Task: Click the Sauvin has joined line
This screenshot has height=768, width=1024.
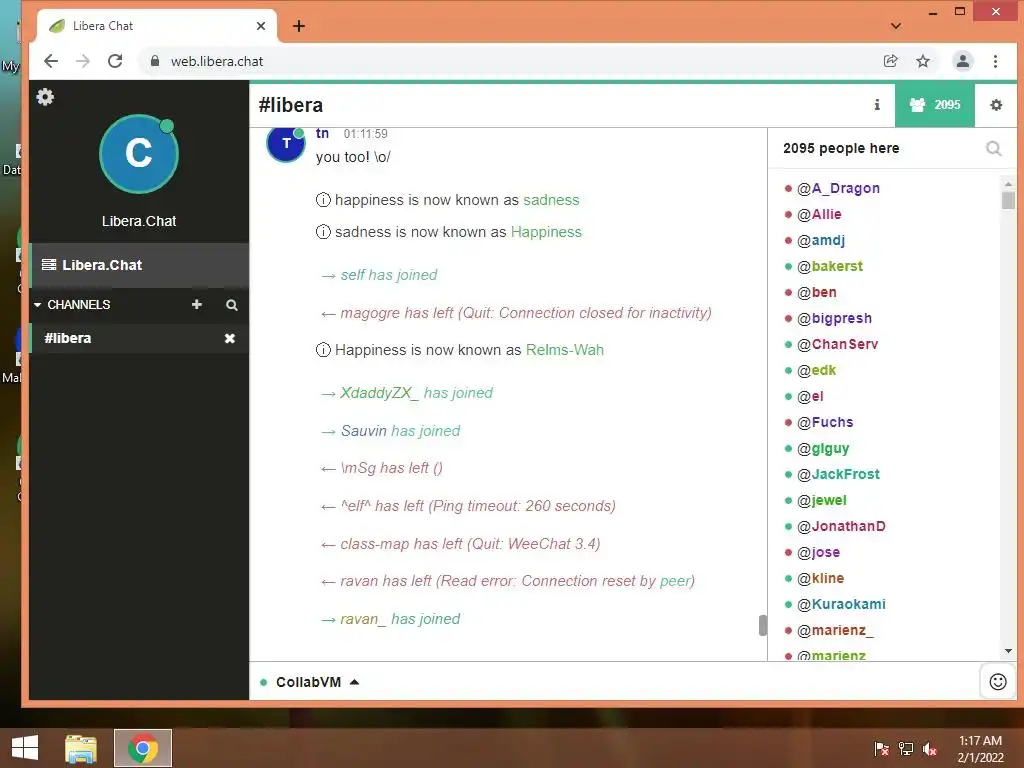Action: click(x=391, y=431)
